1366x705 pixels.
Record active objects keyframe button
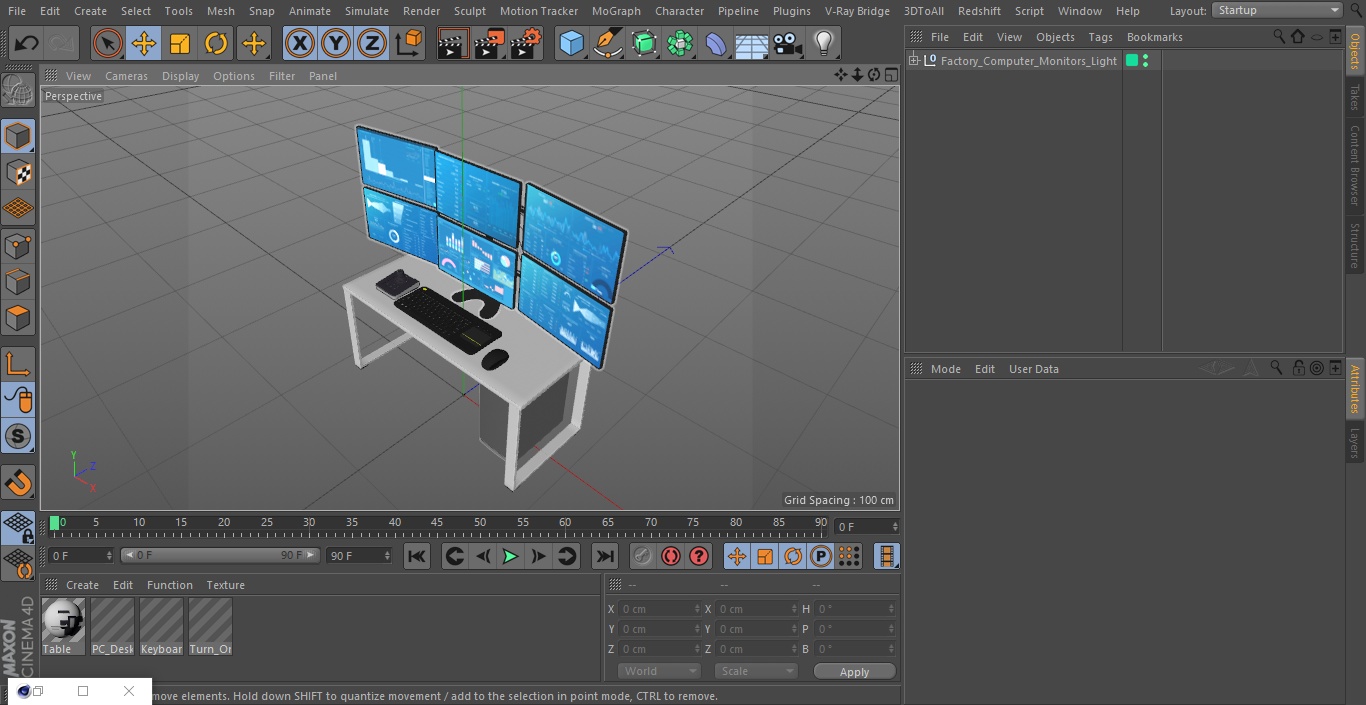pyautogui.click(x=642, y=556)
